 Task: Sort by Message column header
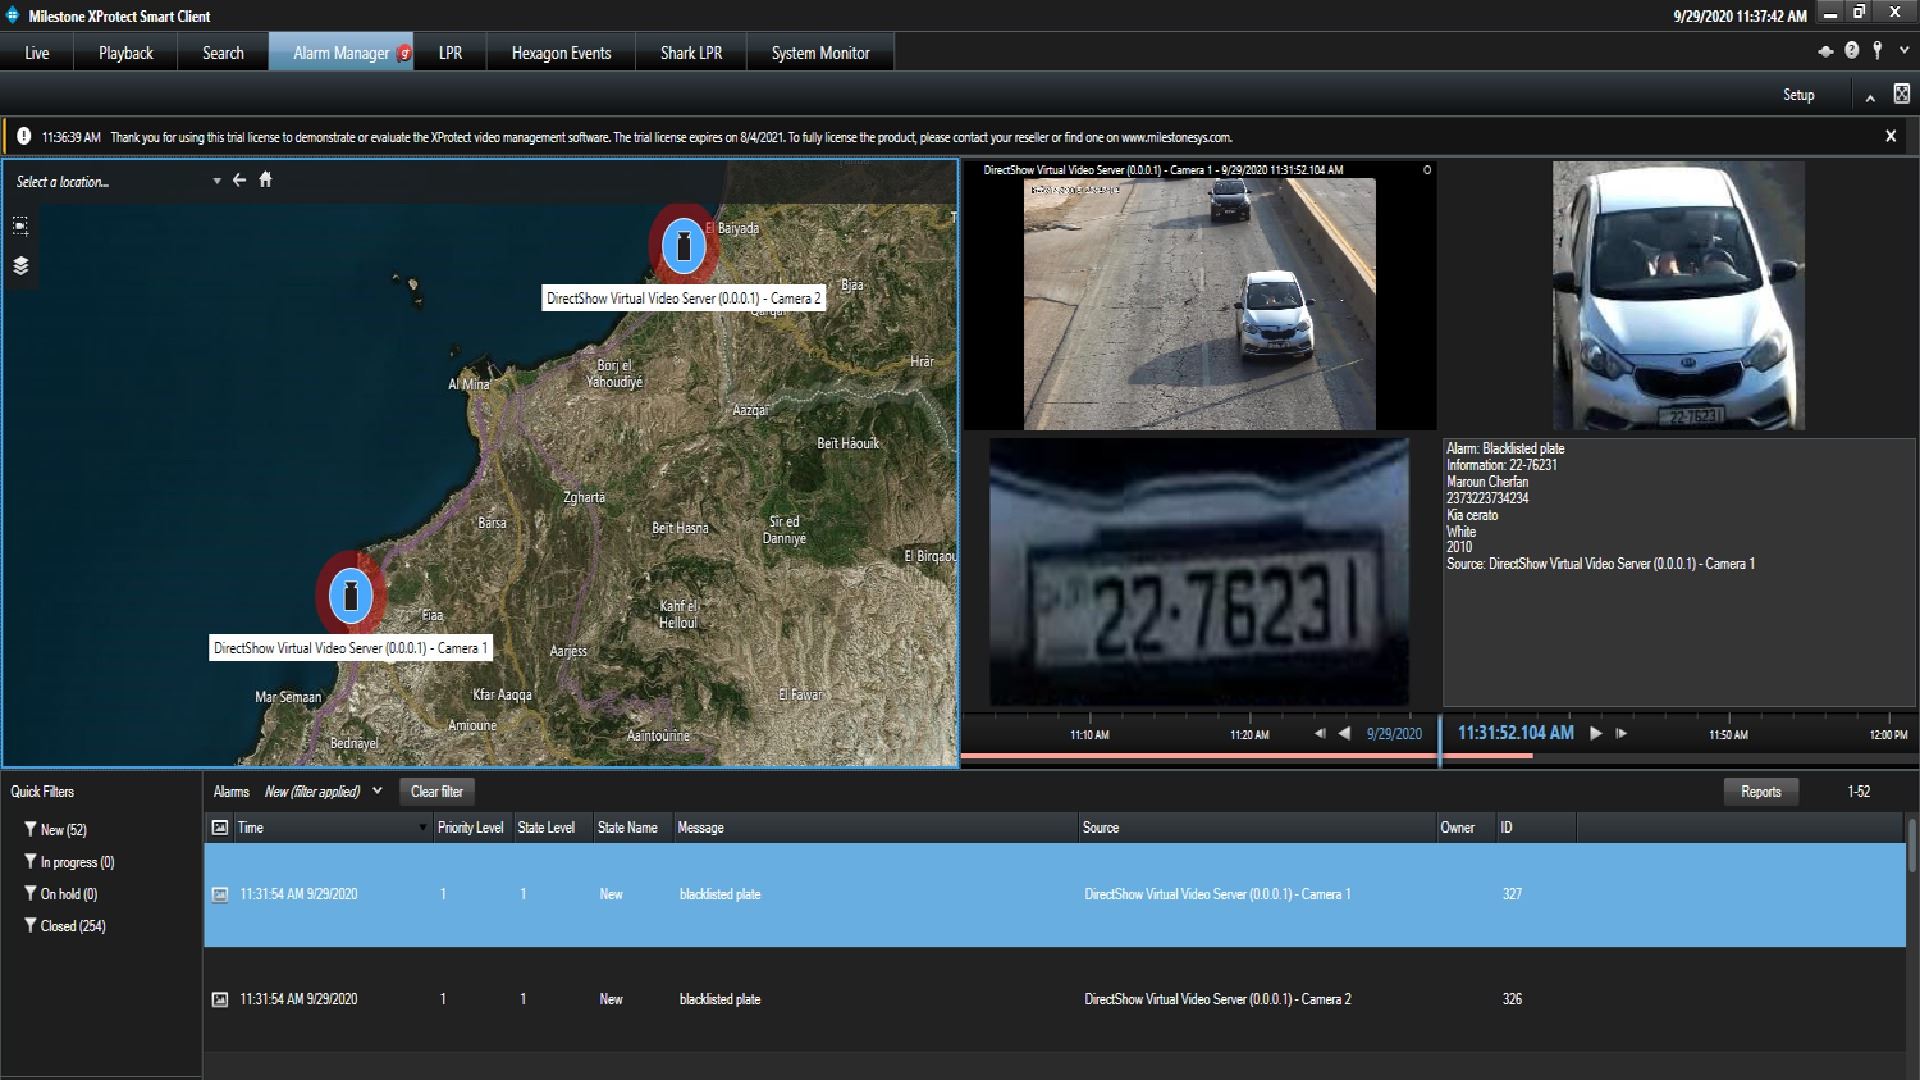coord(876,828)
